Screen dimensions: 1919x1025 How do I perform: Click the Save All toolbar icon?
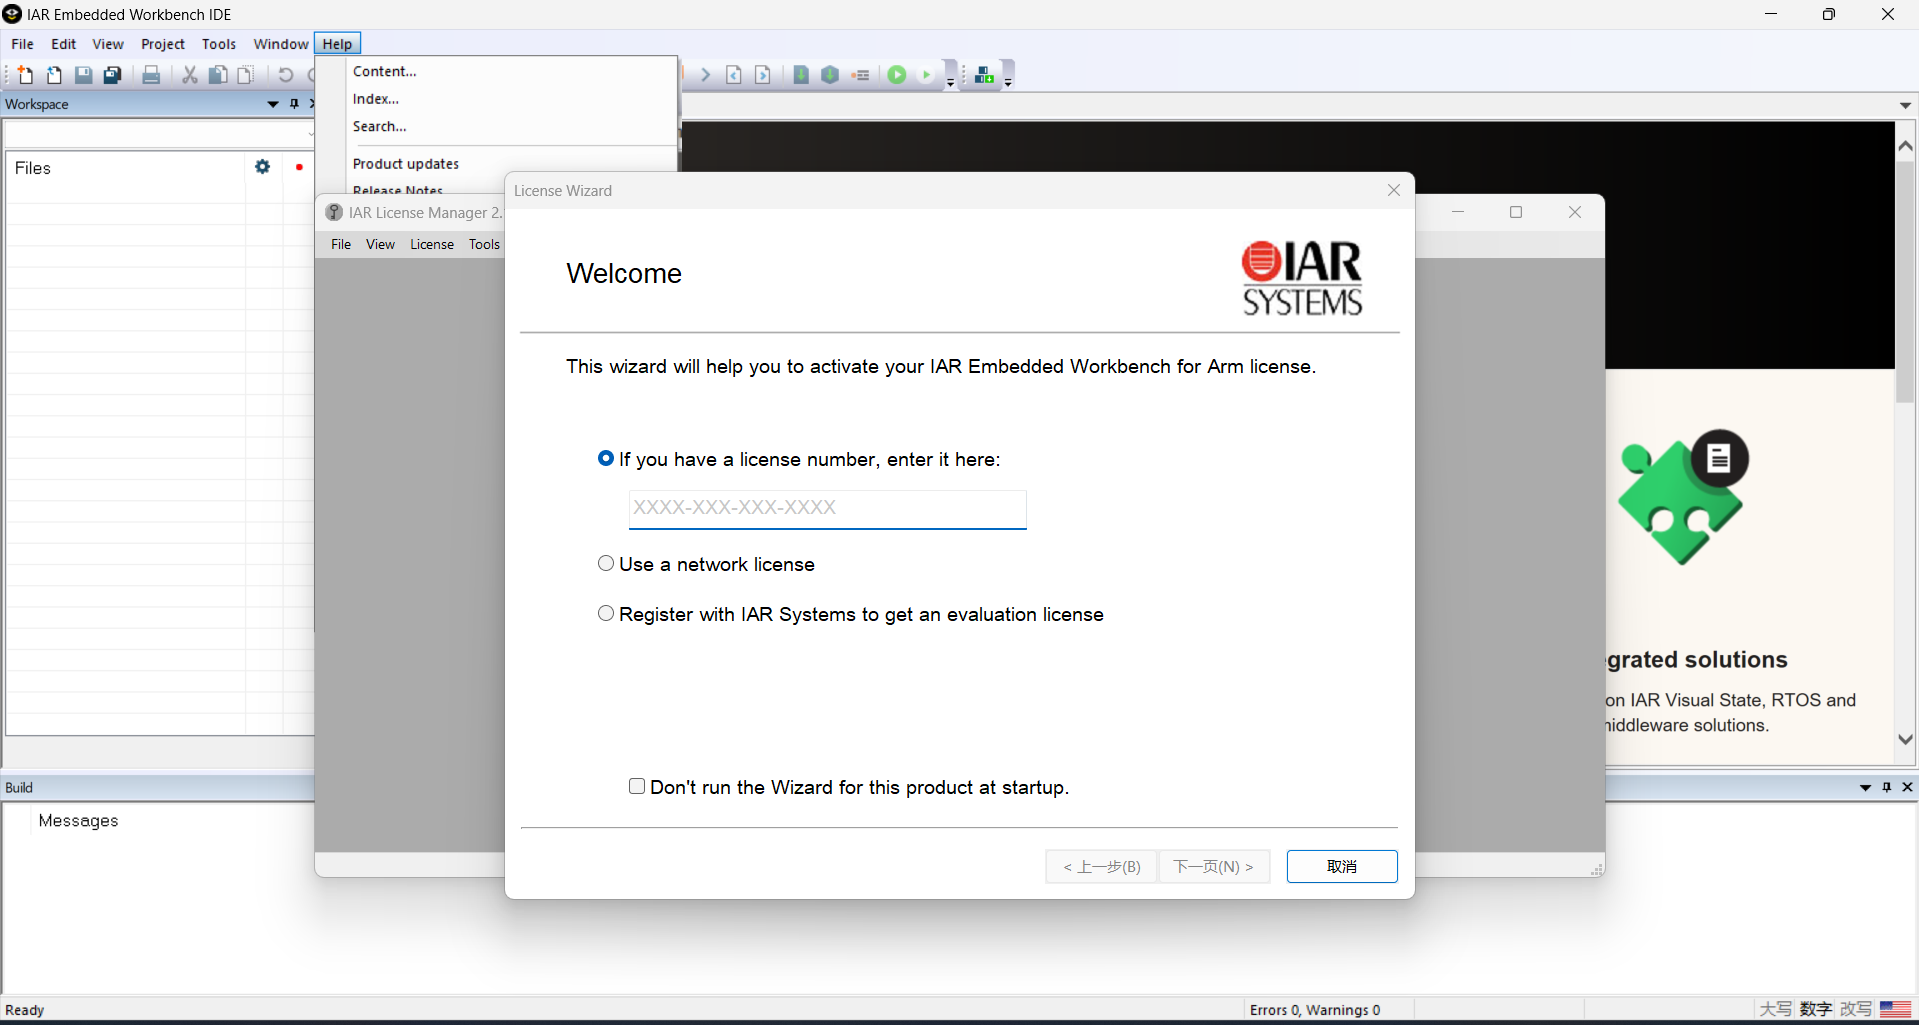point(113,75)
